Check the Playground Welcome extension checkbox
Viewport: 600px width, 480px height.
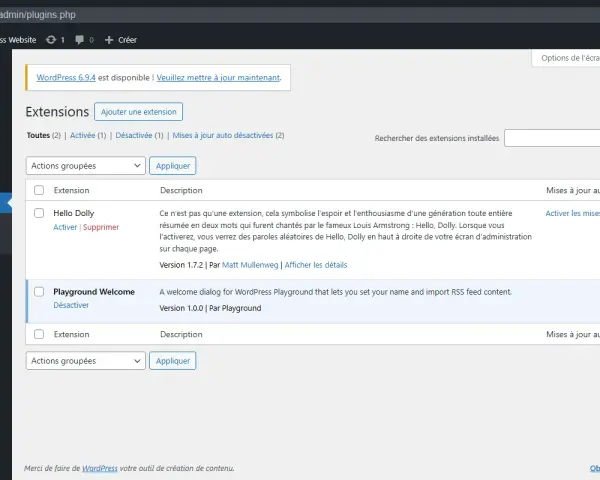click(39, 292)
